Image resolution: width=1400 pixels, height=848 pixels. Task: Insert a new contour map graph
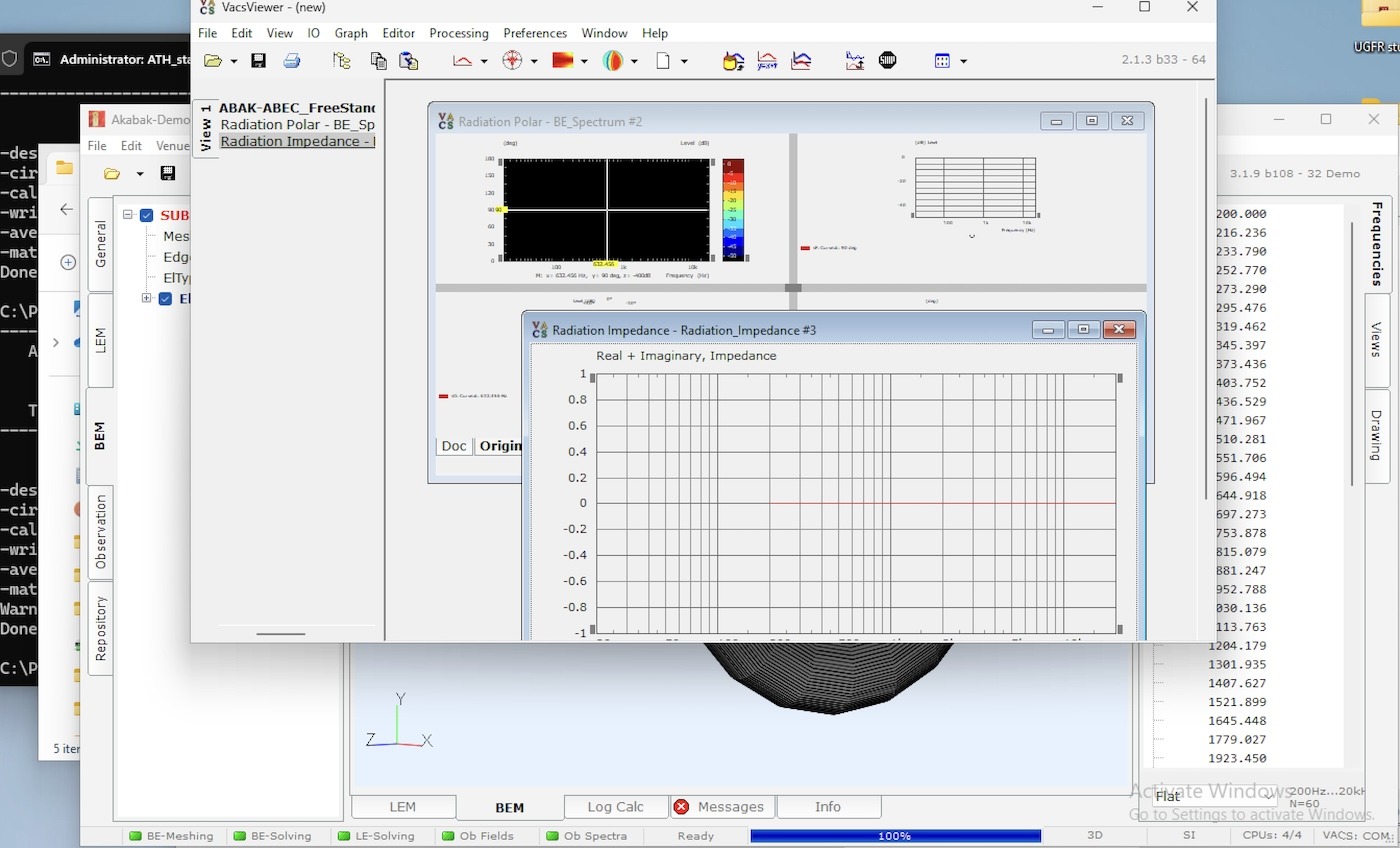pyautogui.click(x=562, y=61)
